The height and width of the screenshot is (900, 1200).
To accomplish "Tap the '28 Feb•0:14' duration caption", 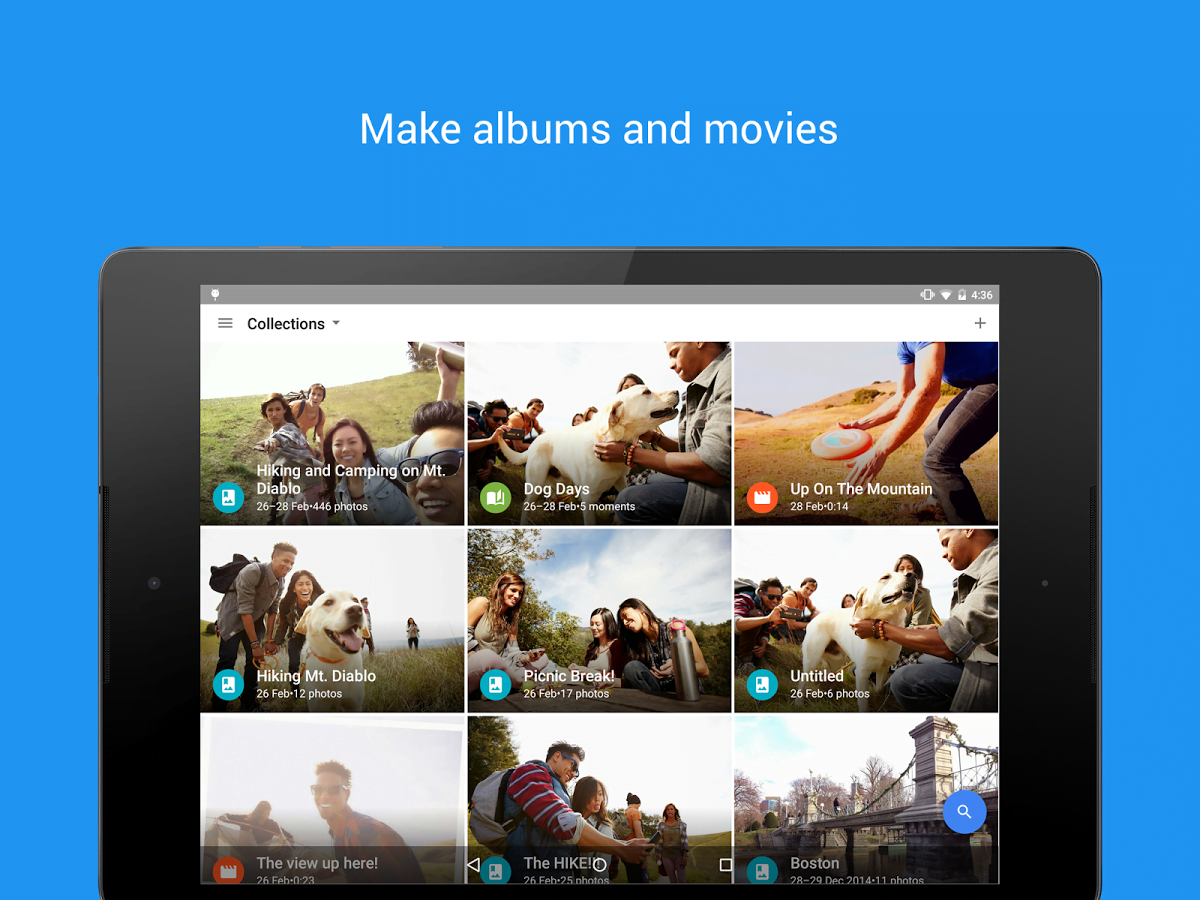I will pos(819,507).
